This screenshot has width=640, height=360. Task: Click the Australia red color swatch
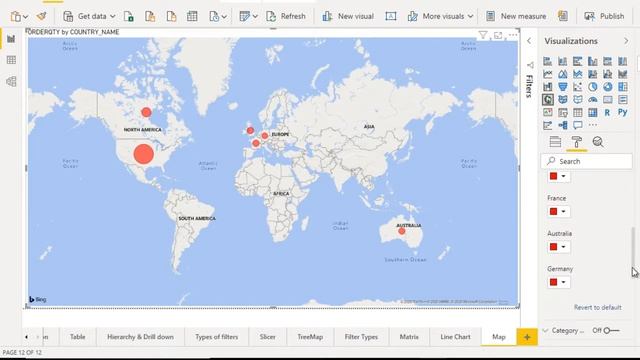click(x=553, y=247)
